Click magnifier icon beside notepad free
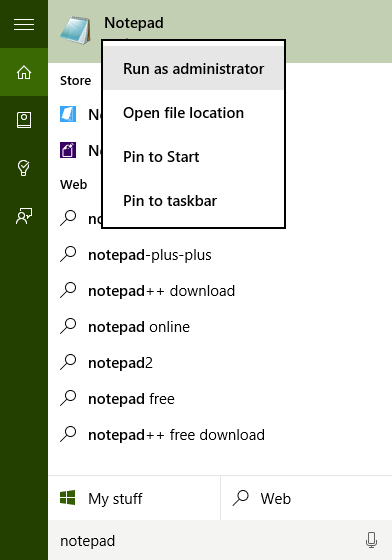 pos(68,398)
